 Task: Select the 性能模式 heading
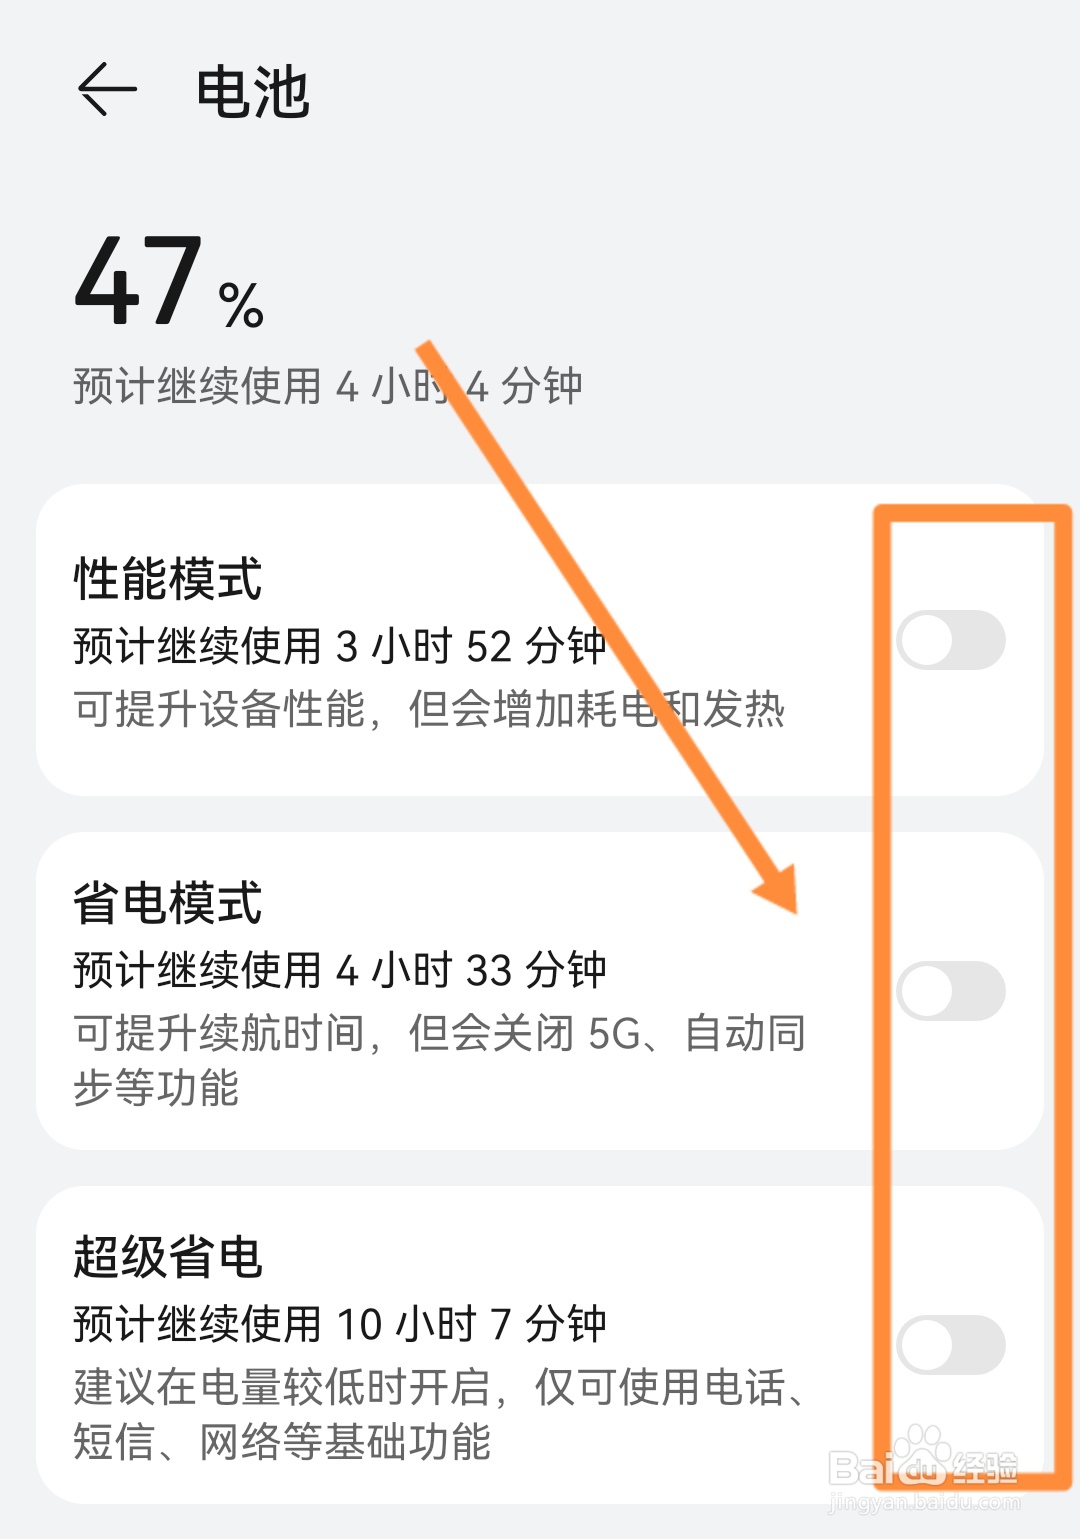[168, 579]
